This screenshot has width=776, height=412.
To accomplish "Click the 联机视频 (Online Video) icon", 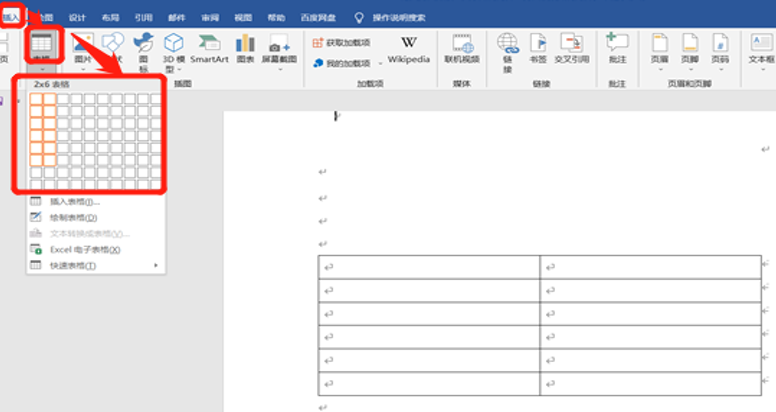I will click(x=462, y=43).
